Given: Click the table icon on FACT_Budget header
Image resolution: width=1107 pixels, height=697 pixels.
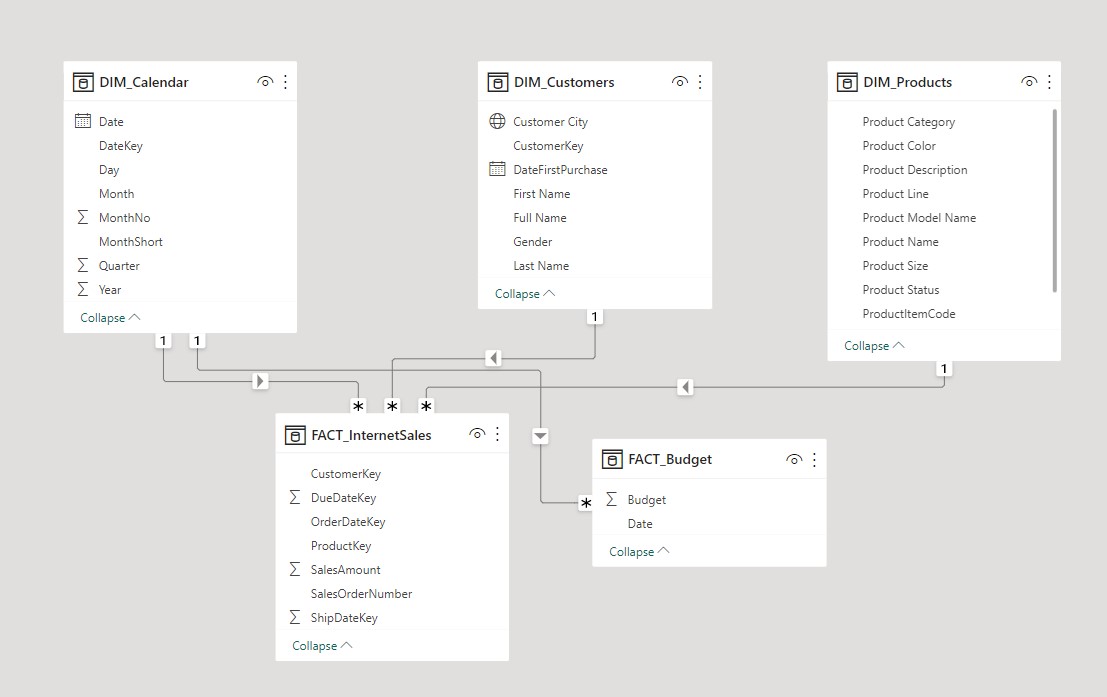Looking at the screenshot, I should [x=613, y=459].
